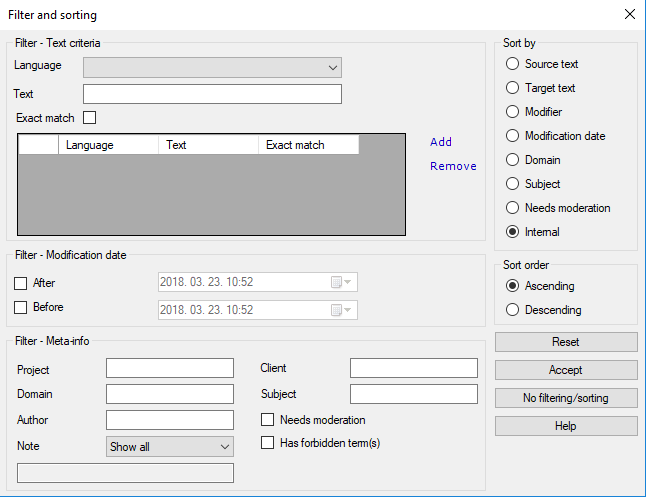The image size is (646, 497).
Task: Choose Descending sort order
Action: pos(513,310)
